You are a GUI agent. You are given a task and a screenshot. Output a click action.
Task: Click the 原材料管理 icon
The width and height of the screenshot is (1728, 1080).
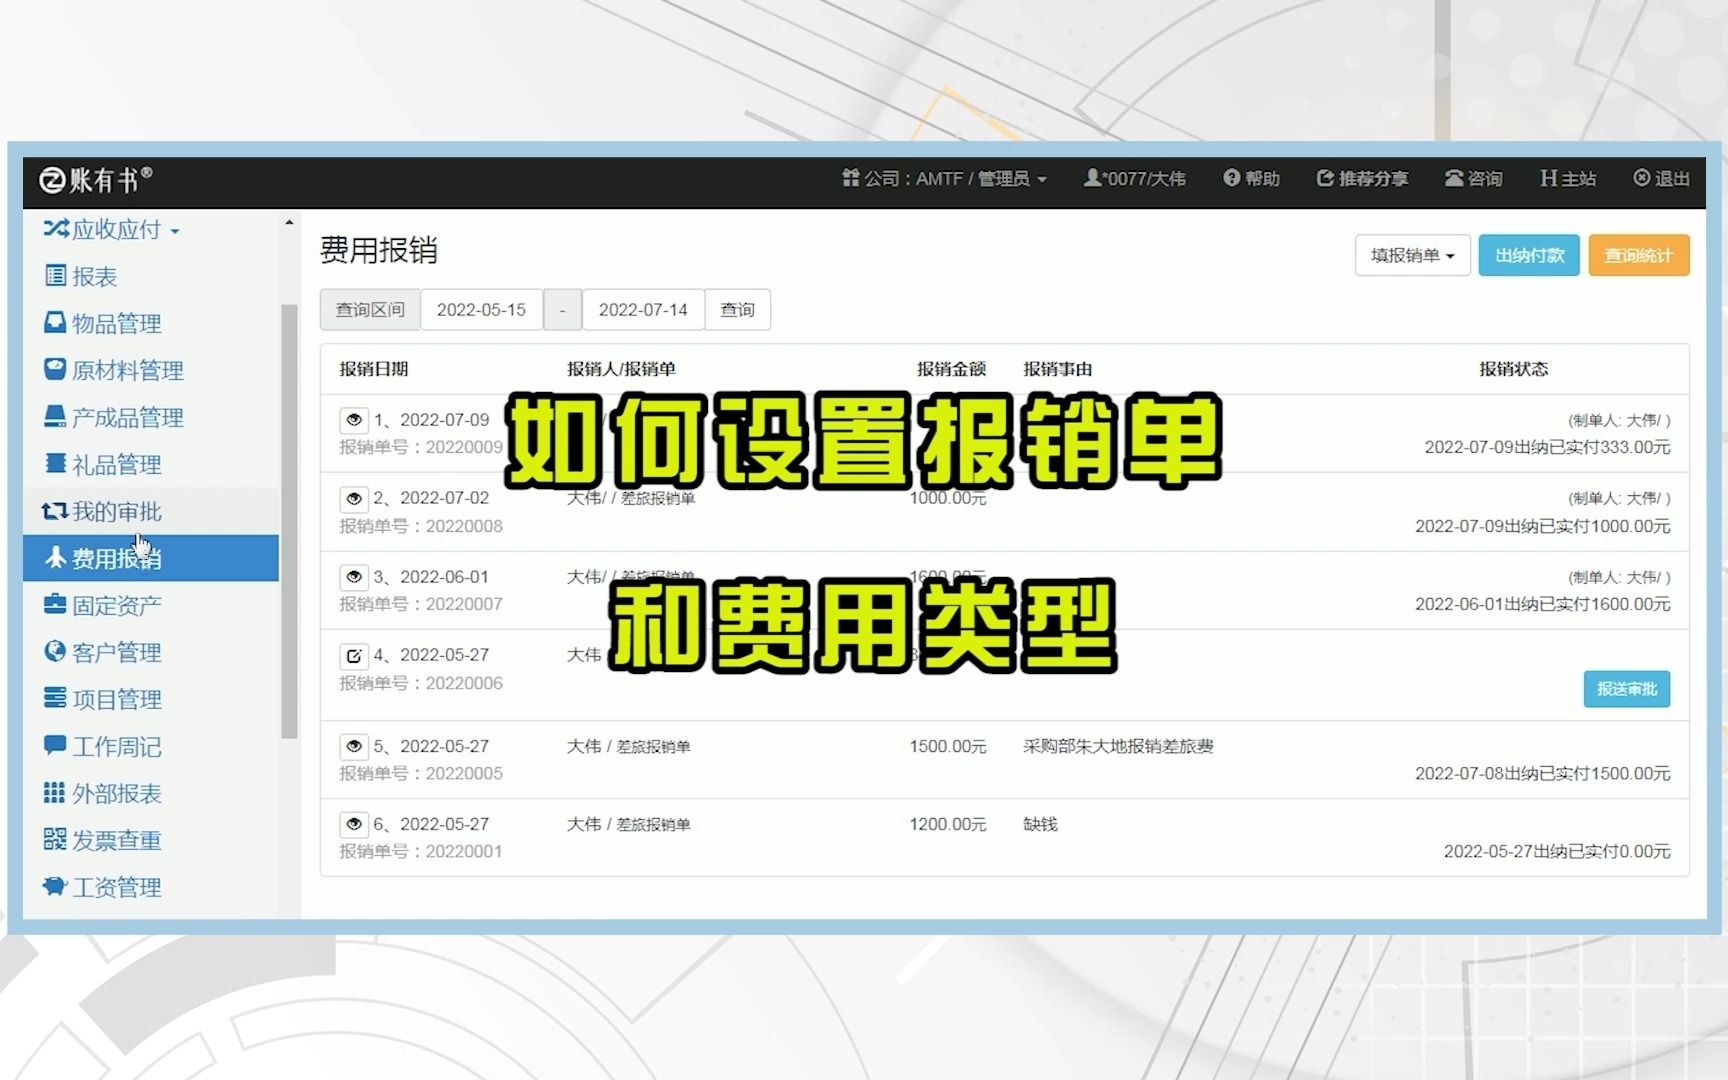55,369
